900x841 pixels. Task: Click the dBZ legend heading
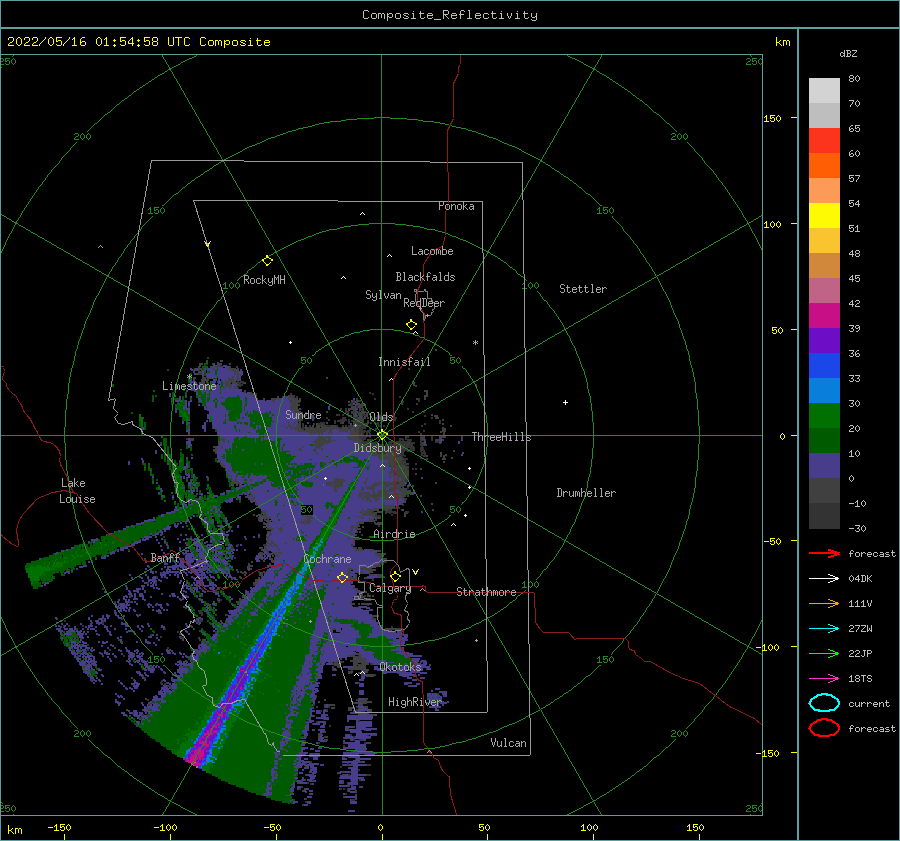[x=848, y=53]
